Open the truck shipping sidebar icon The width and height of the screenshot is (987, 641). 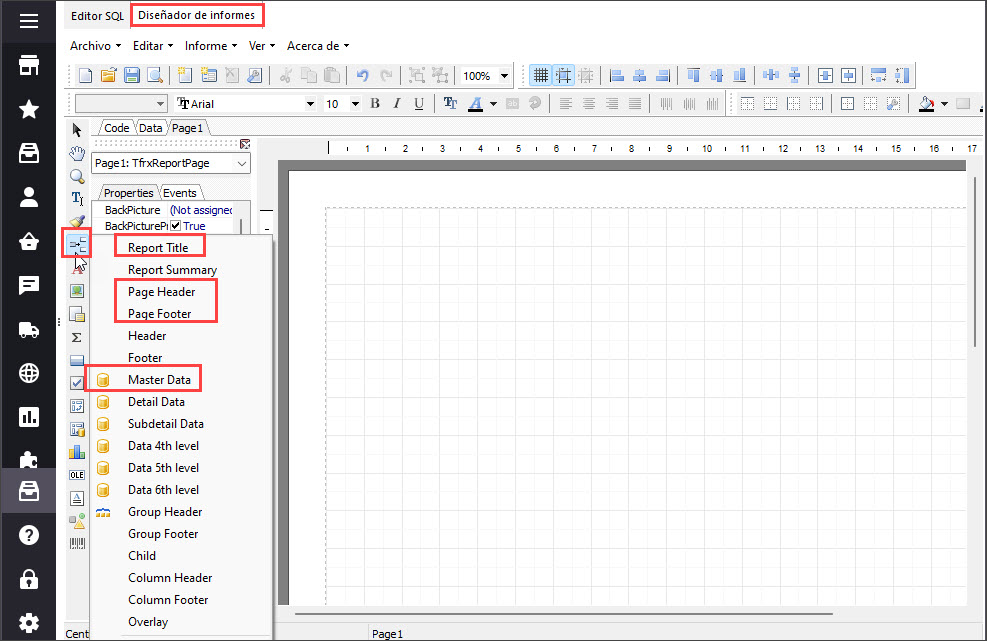tap(28, 329)
